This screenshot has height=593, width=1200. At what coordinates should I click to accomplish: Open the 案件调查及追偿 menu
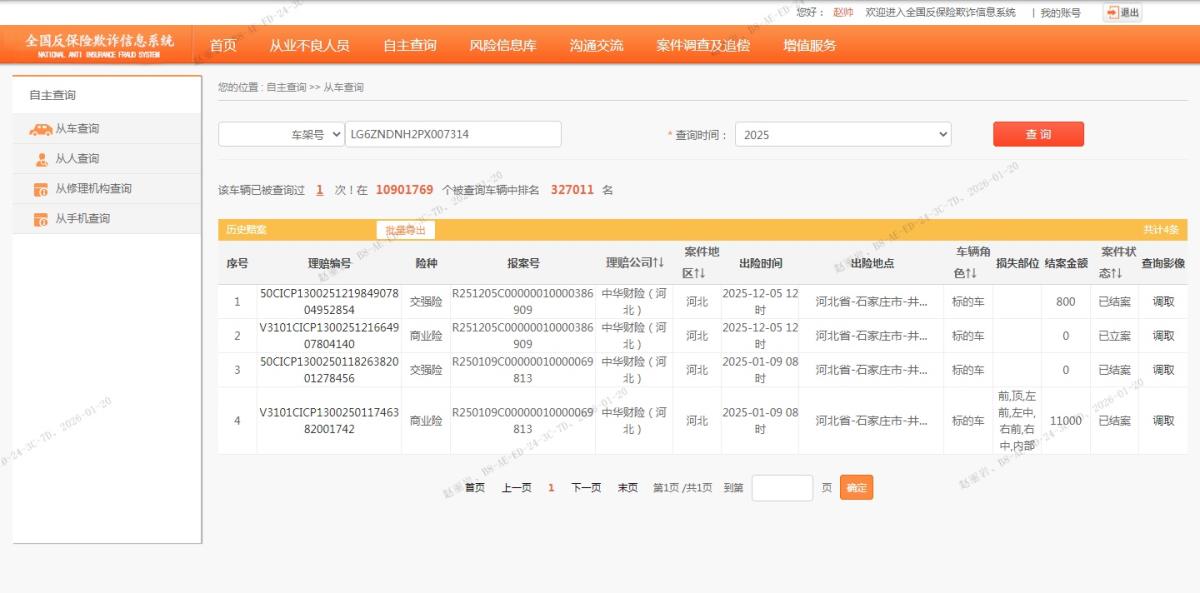[703, 45]
